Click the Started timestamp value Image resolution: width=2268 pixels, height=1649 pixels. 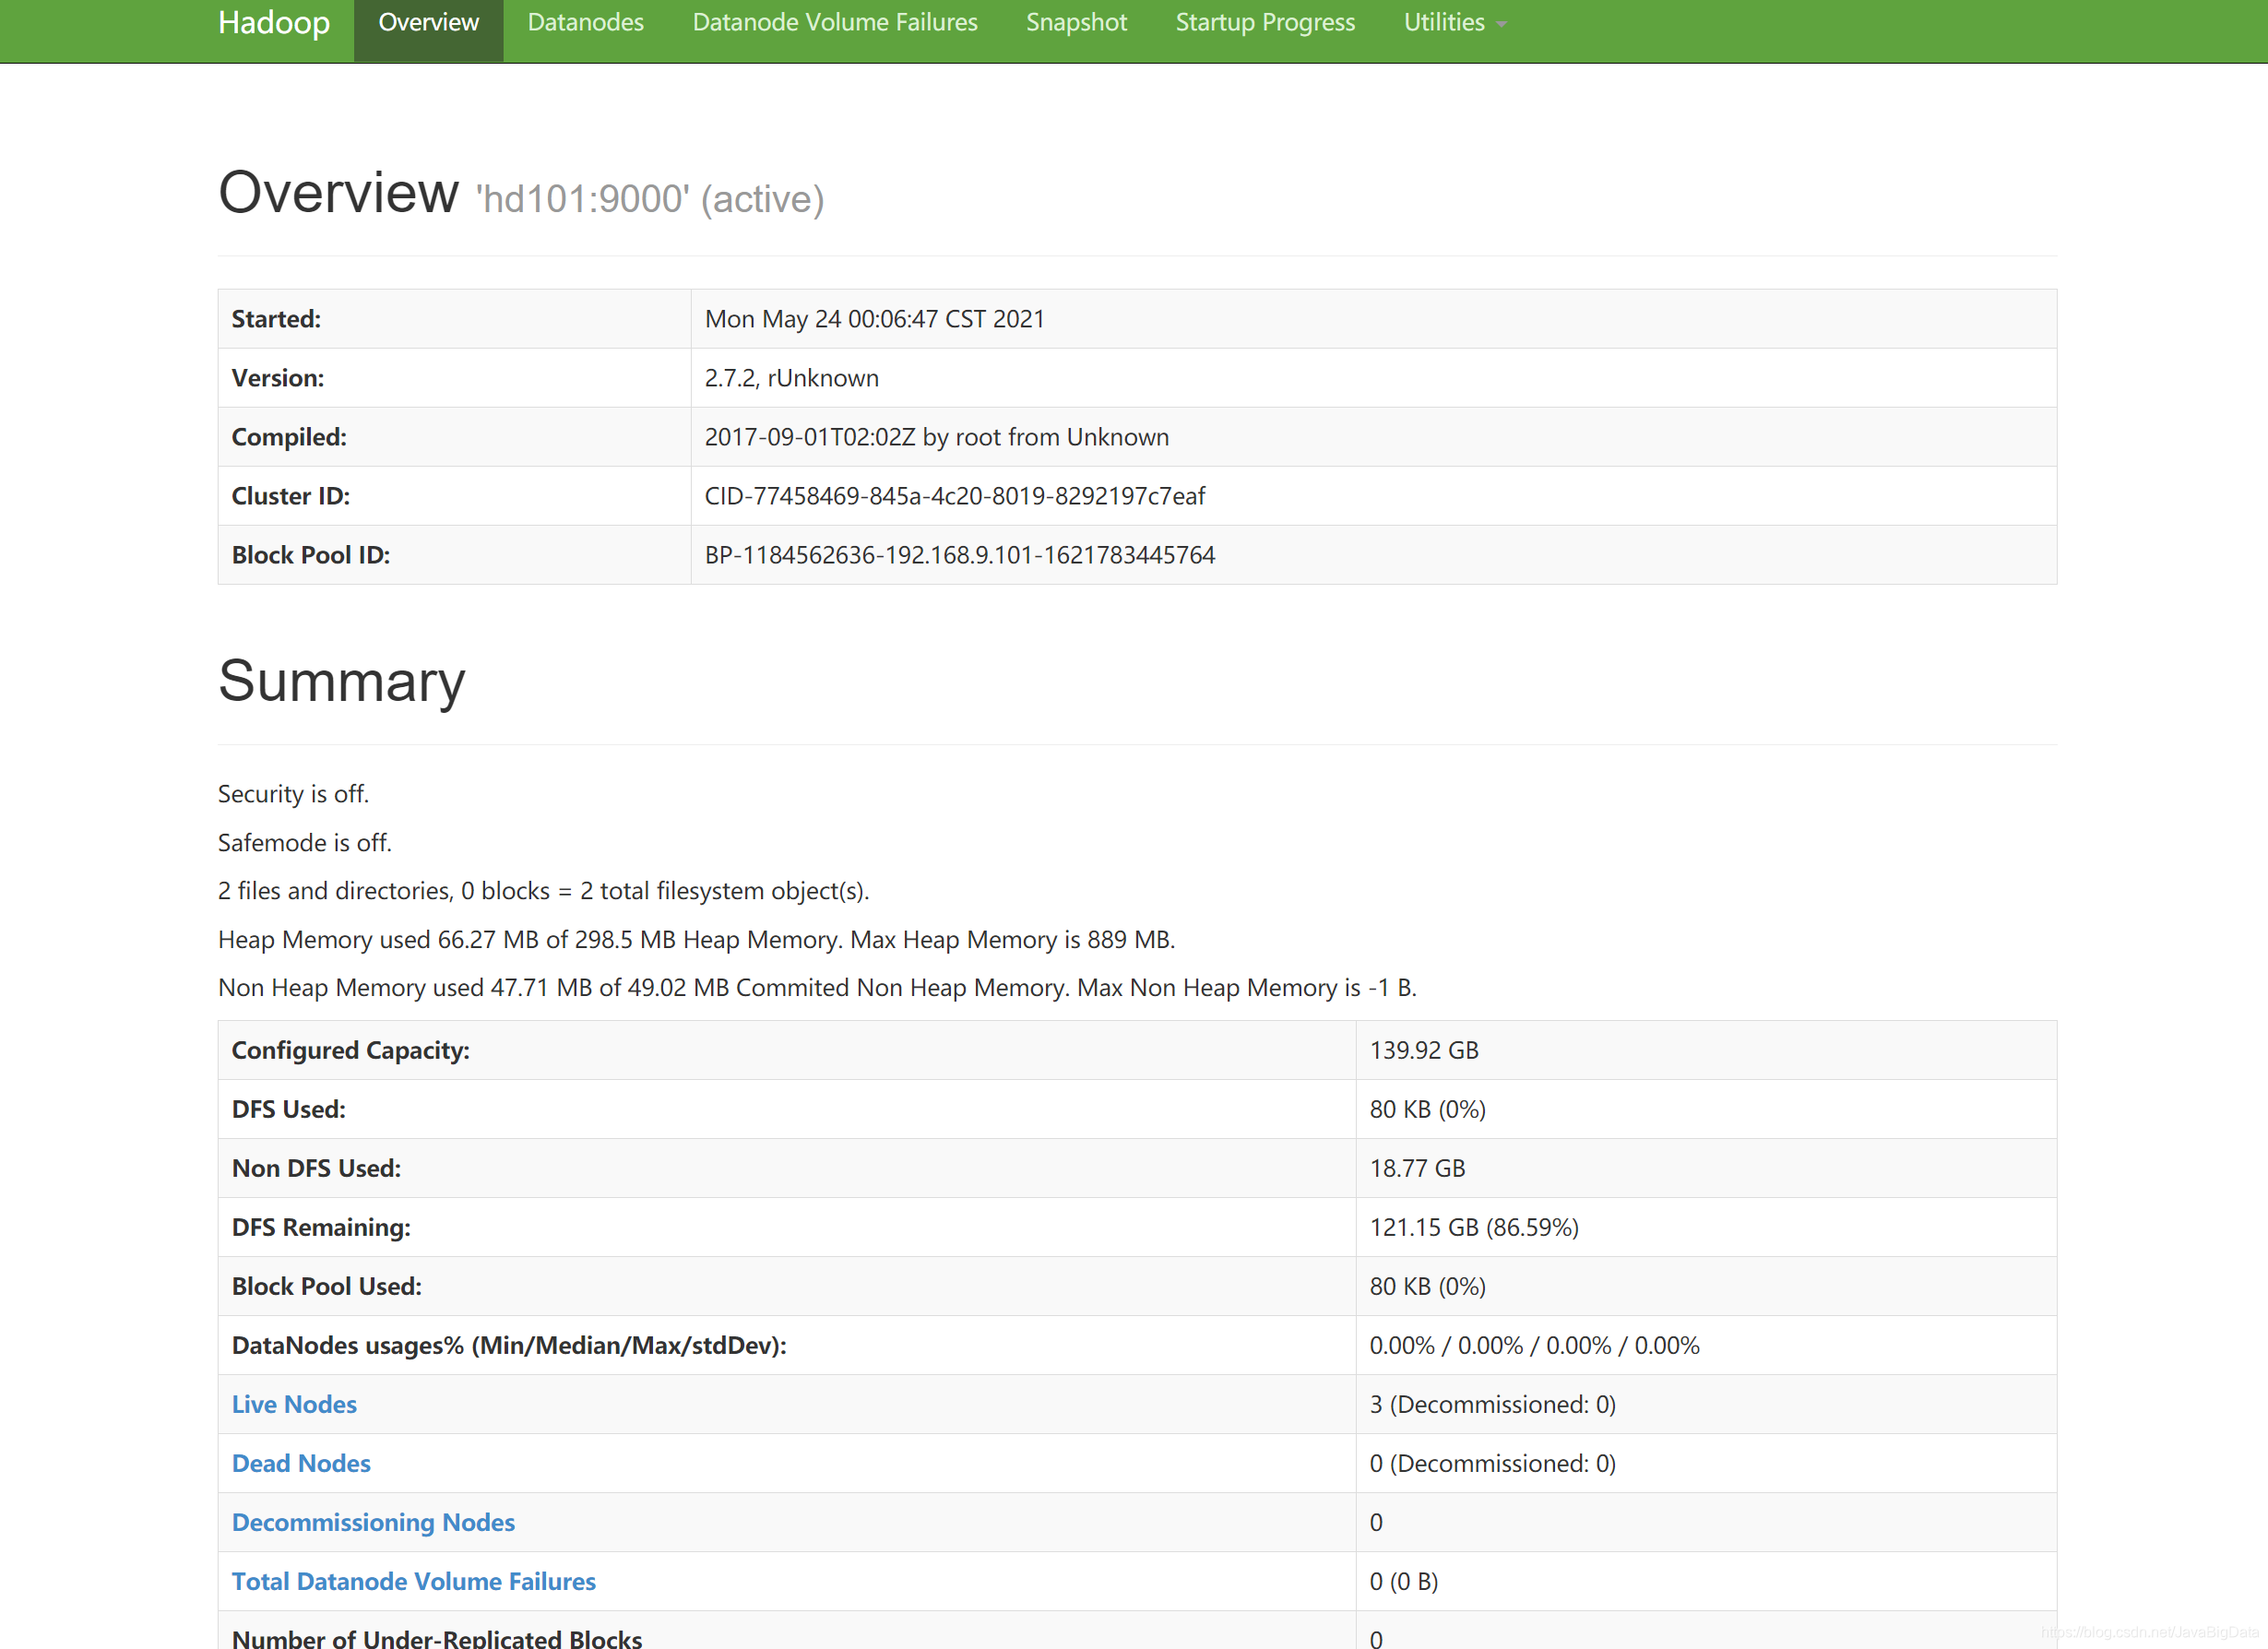point(874,319)
